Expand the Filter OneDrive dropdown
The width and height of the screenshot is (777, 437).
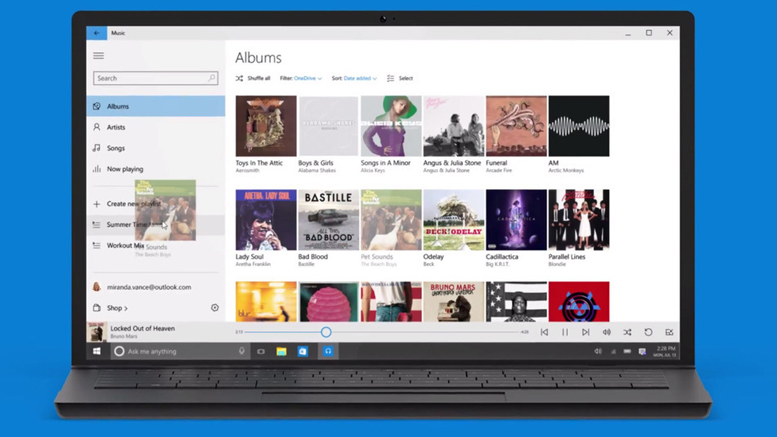(301, 78)
